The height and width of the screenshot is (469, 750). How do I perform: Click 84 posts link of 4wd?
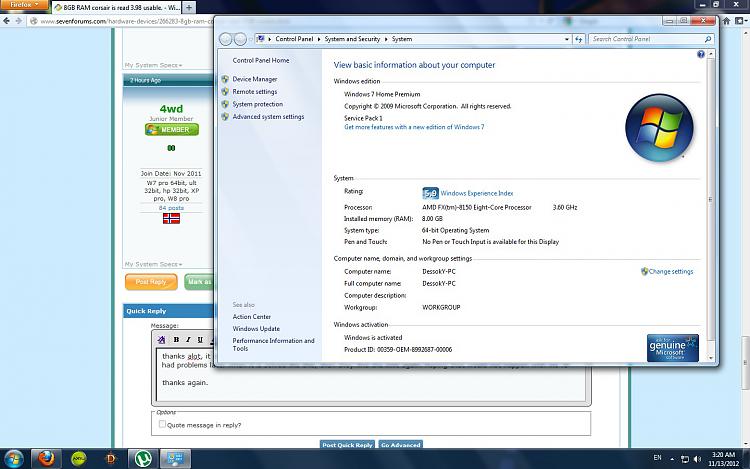(x=171, y=208)
